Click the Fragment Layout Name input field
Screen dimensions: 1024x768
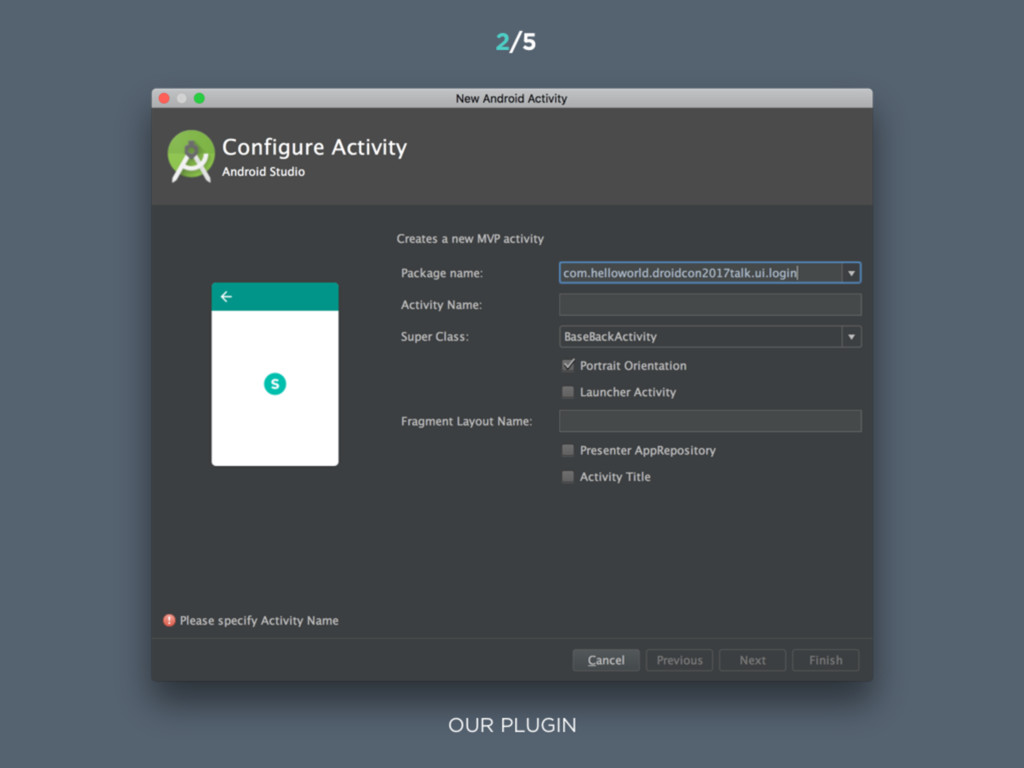pyautogui.click(x=710, y=421)
